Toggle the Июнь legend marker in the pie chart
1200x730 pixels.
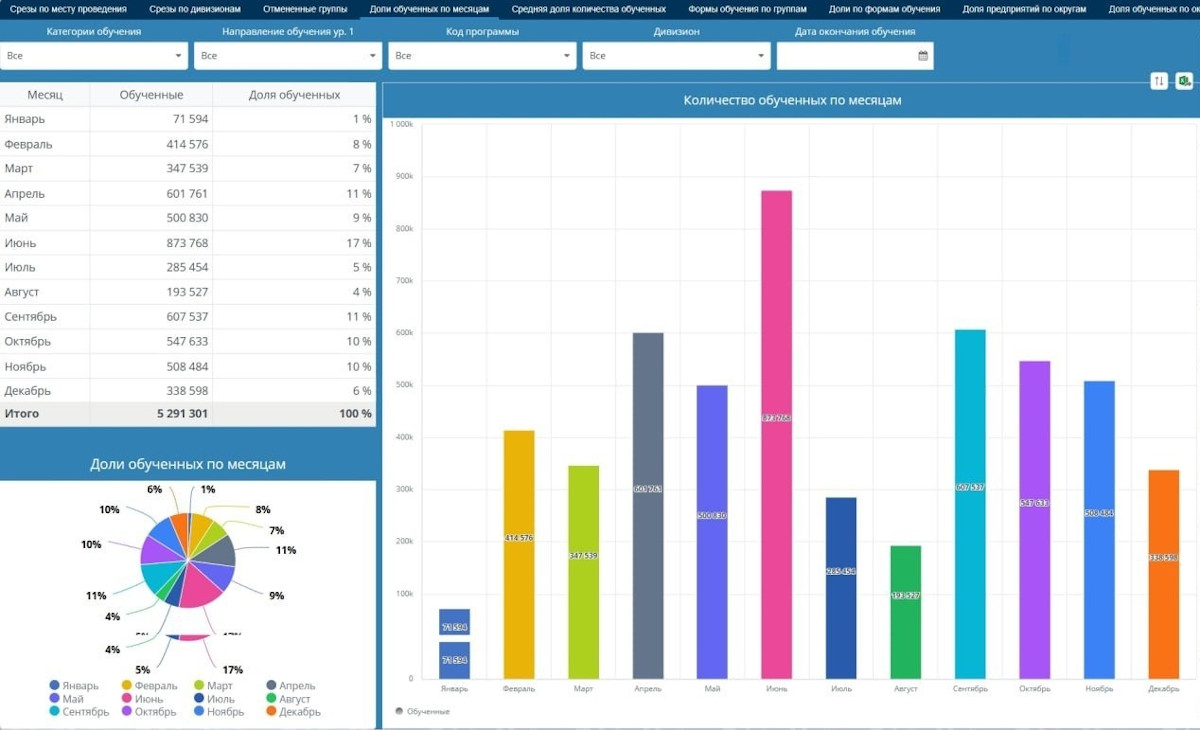pyautogui.click(x=127, y=699)
